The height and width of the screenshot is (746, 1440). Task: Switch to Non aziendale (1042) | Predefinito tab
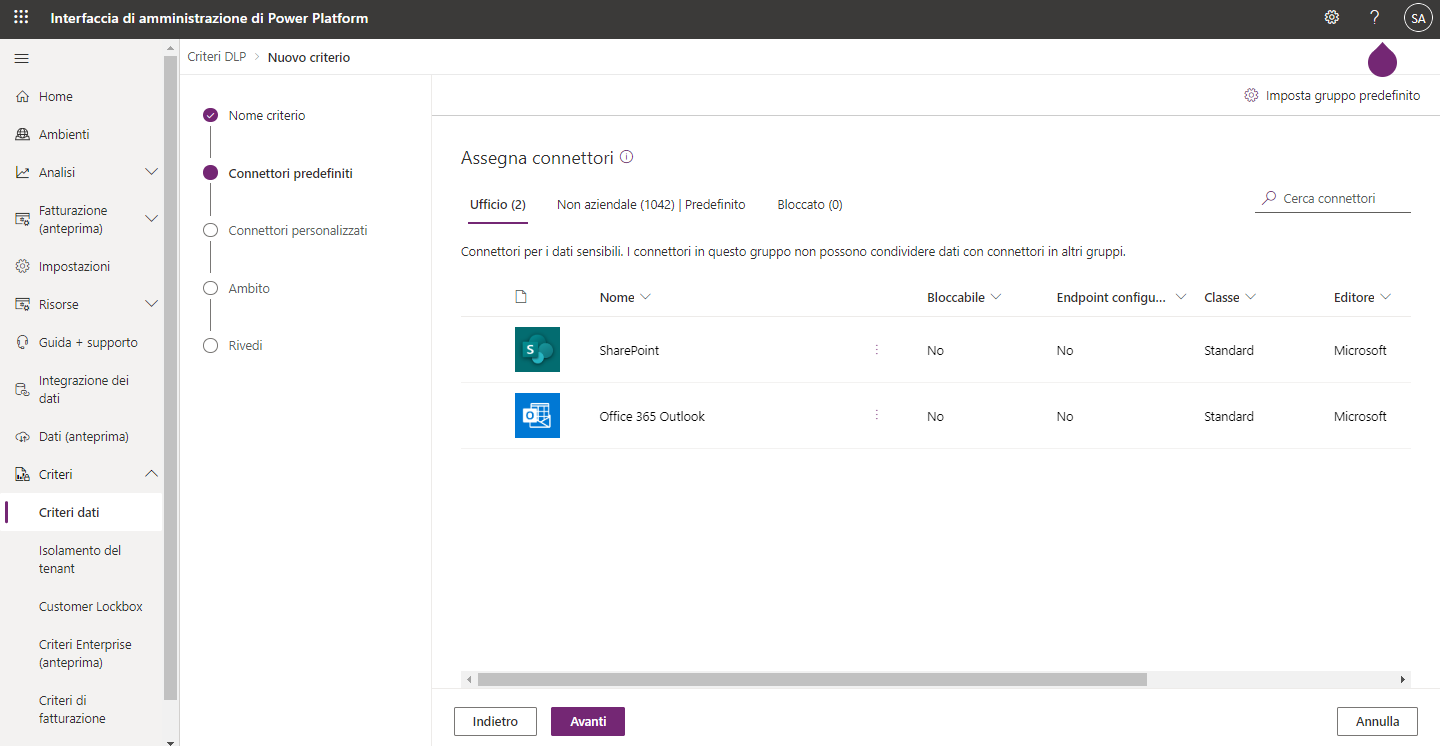651,204
